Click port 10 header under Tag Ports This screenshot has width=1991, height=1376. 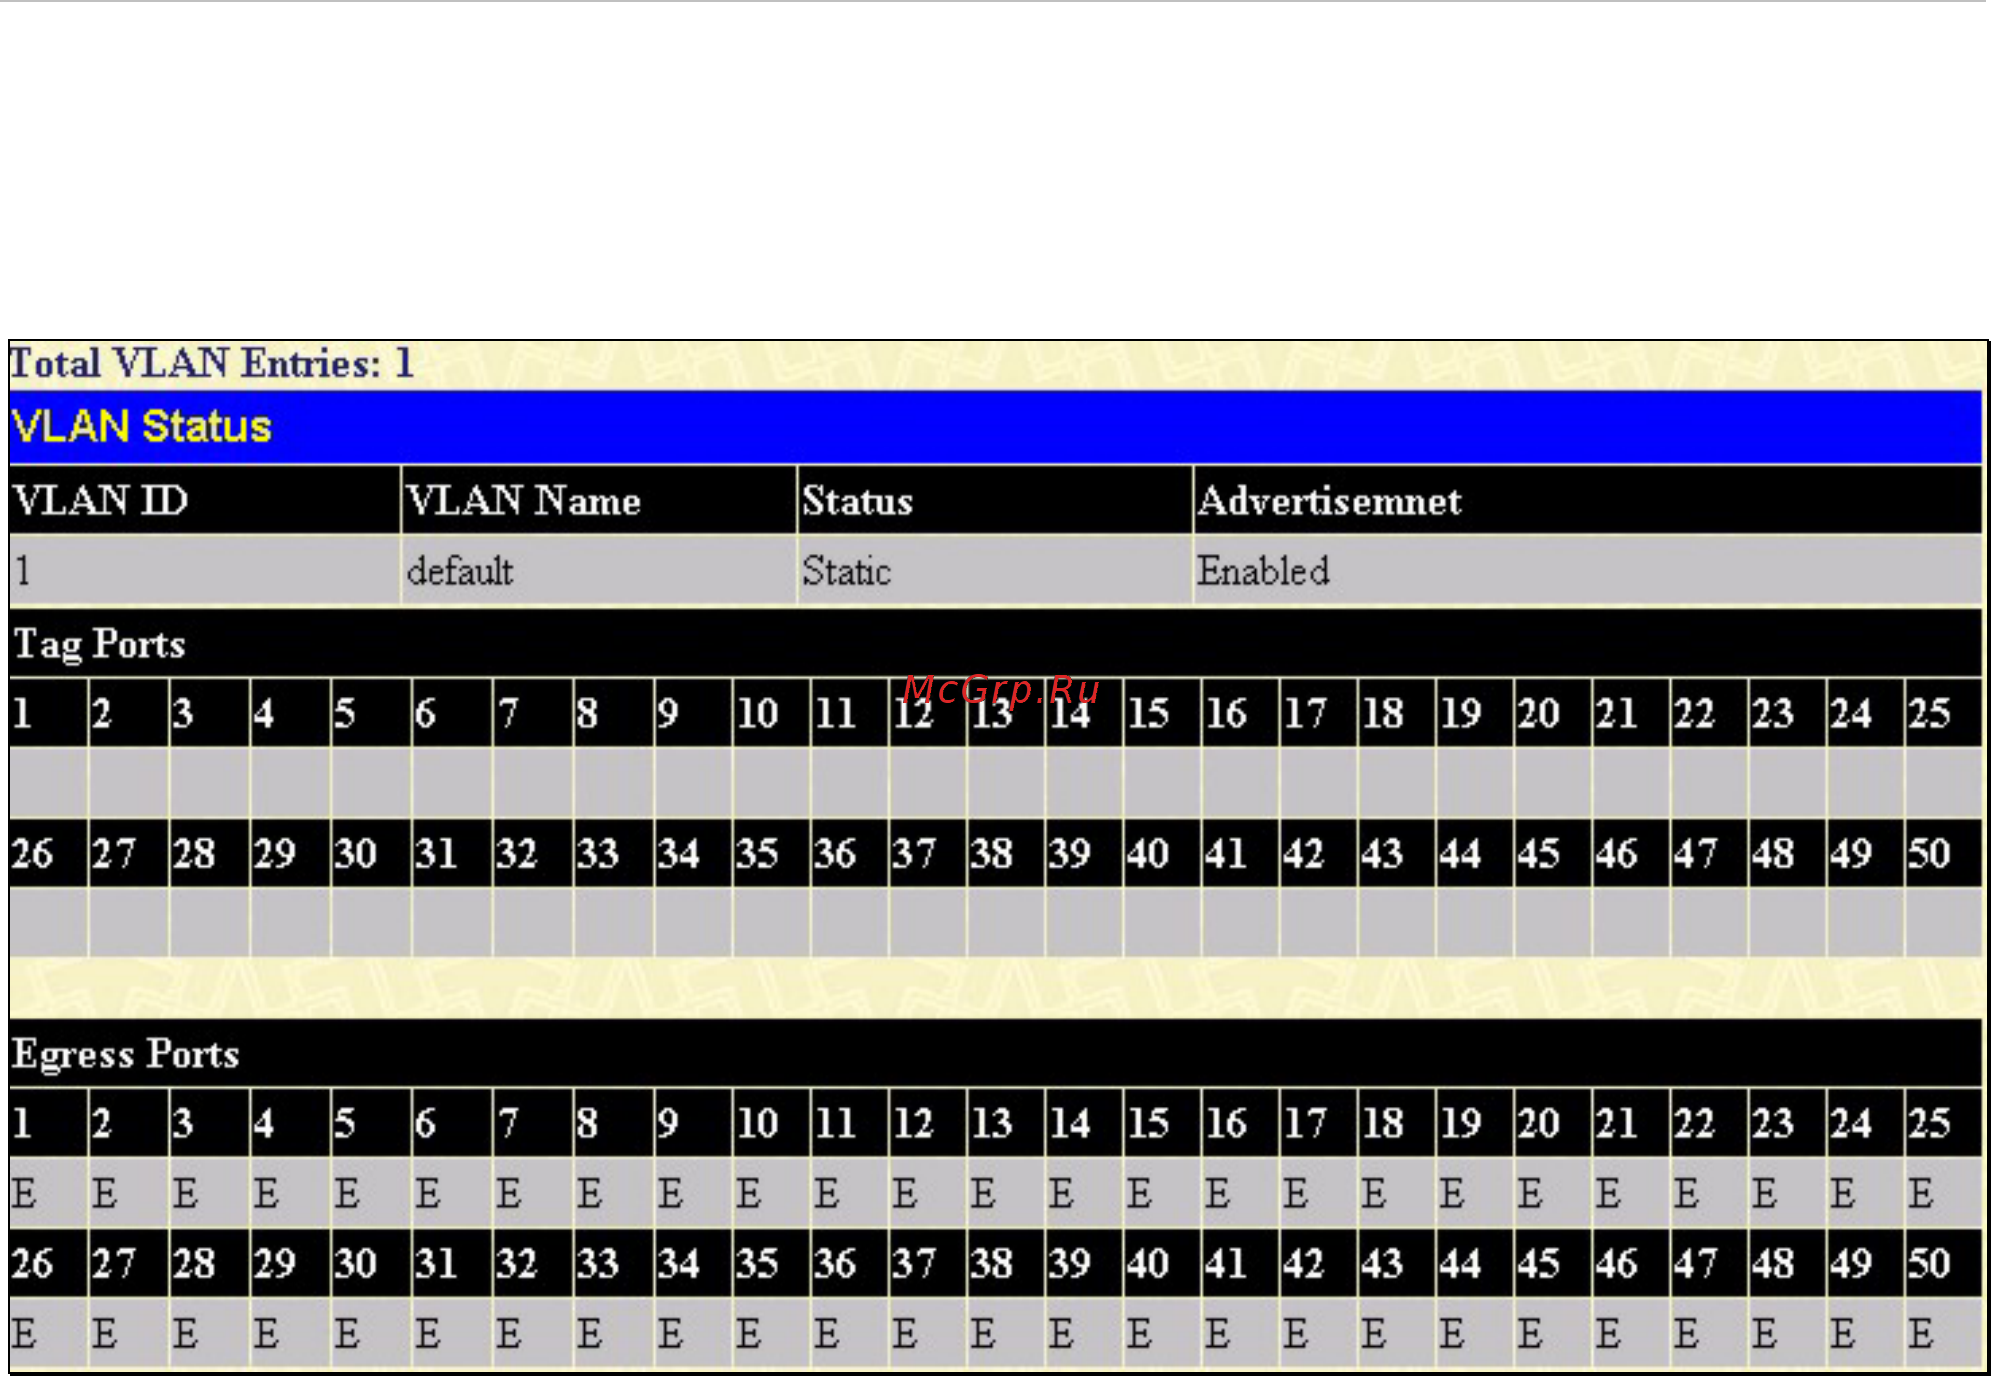pos(771,713)
